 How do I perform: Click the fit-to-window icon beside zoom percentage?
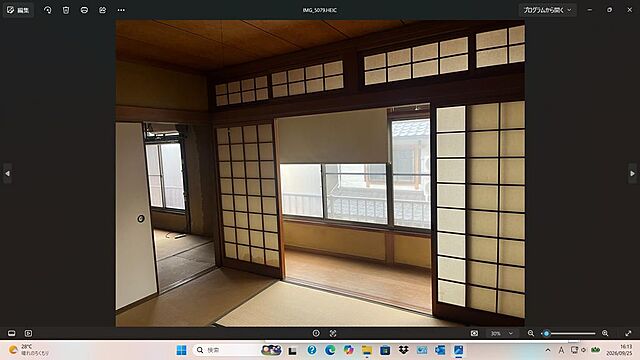(x=474, y=333)
